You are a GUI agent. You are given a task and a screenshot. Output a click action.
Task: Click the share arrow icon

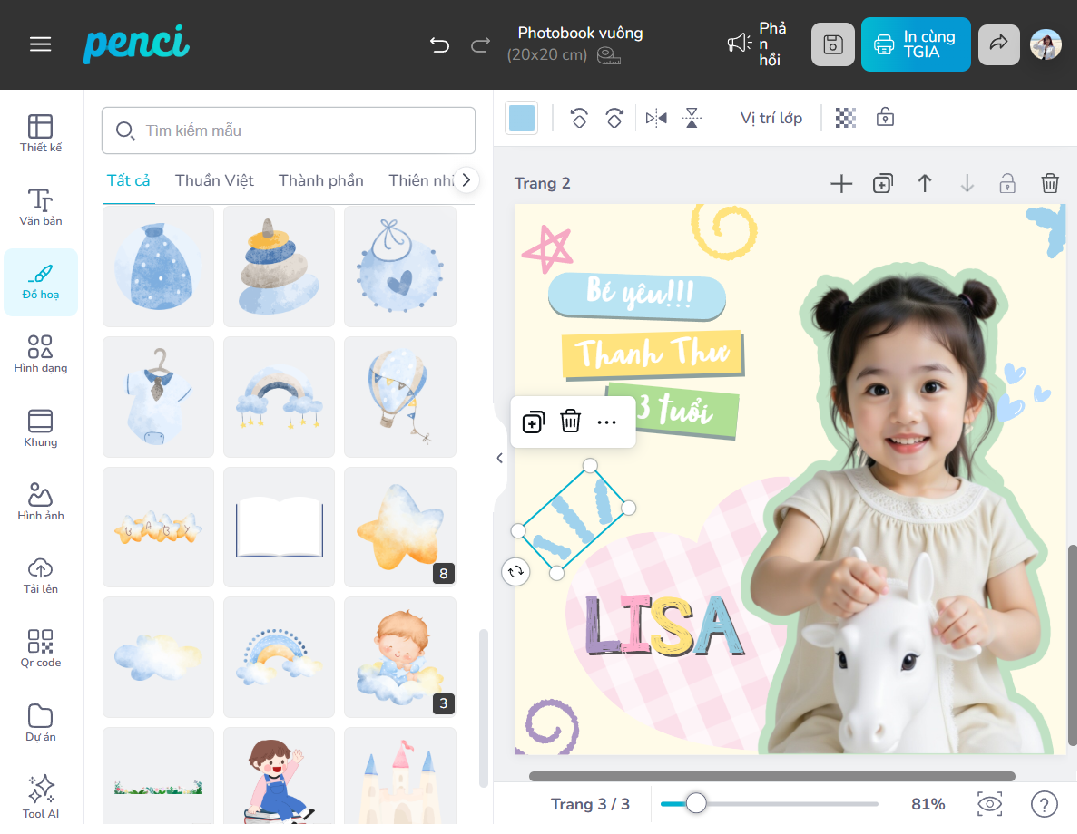(x=998, y=44)
